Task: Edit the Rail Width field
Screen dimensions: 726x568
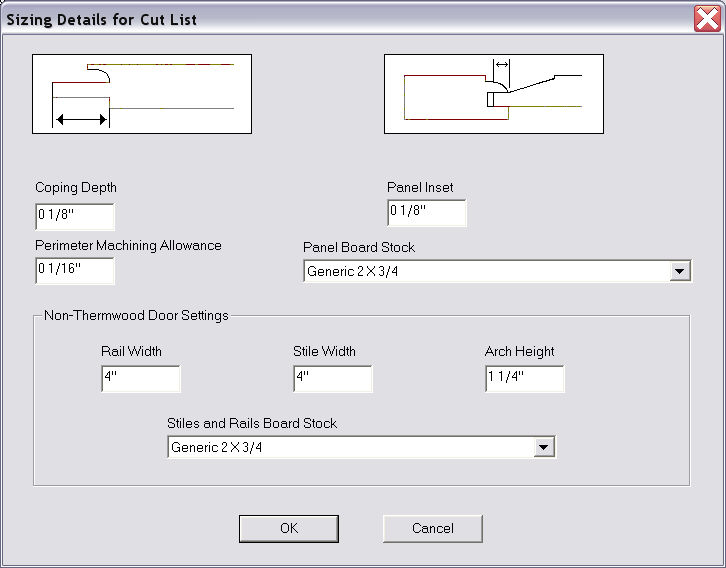Action: pos(141,378)
